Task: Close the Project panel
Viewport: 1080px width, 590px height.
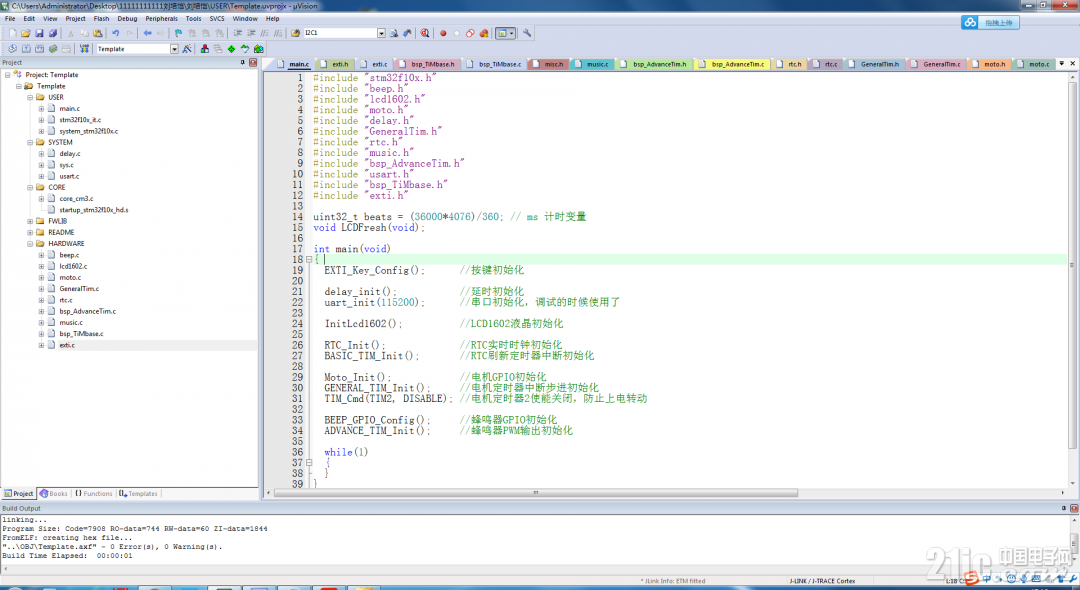Action: click(253, 63)
